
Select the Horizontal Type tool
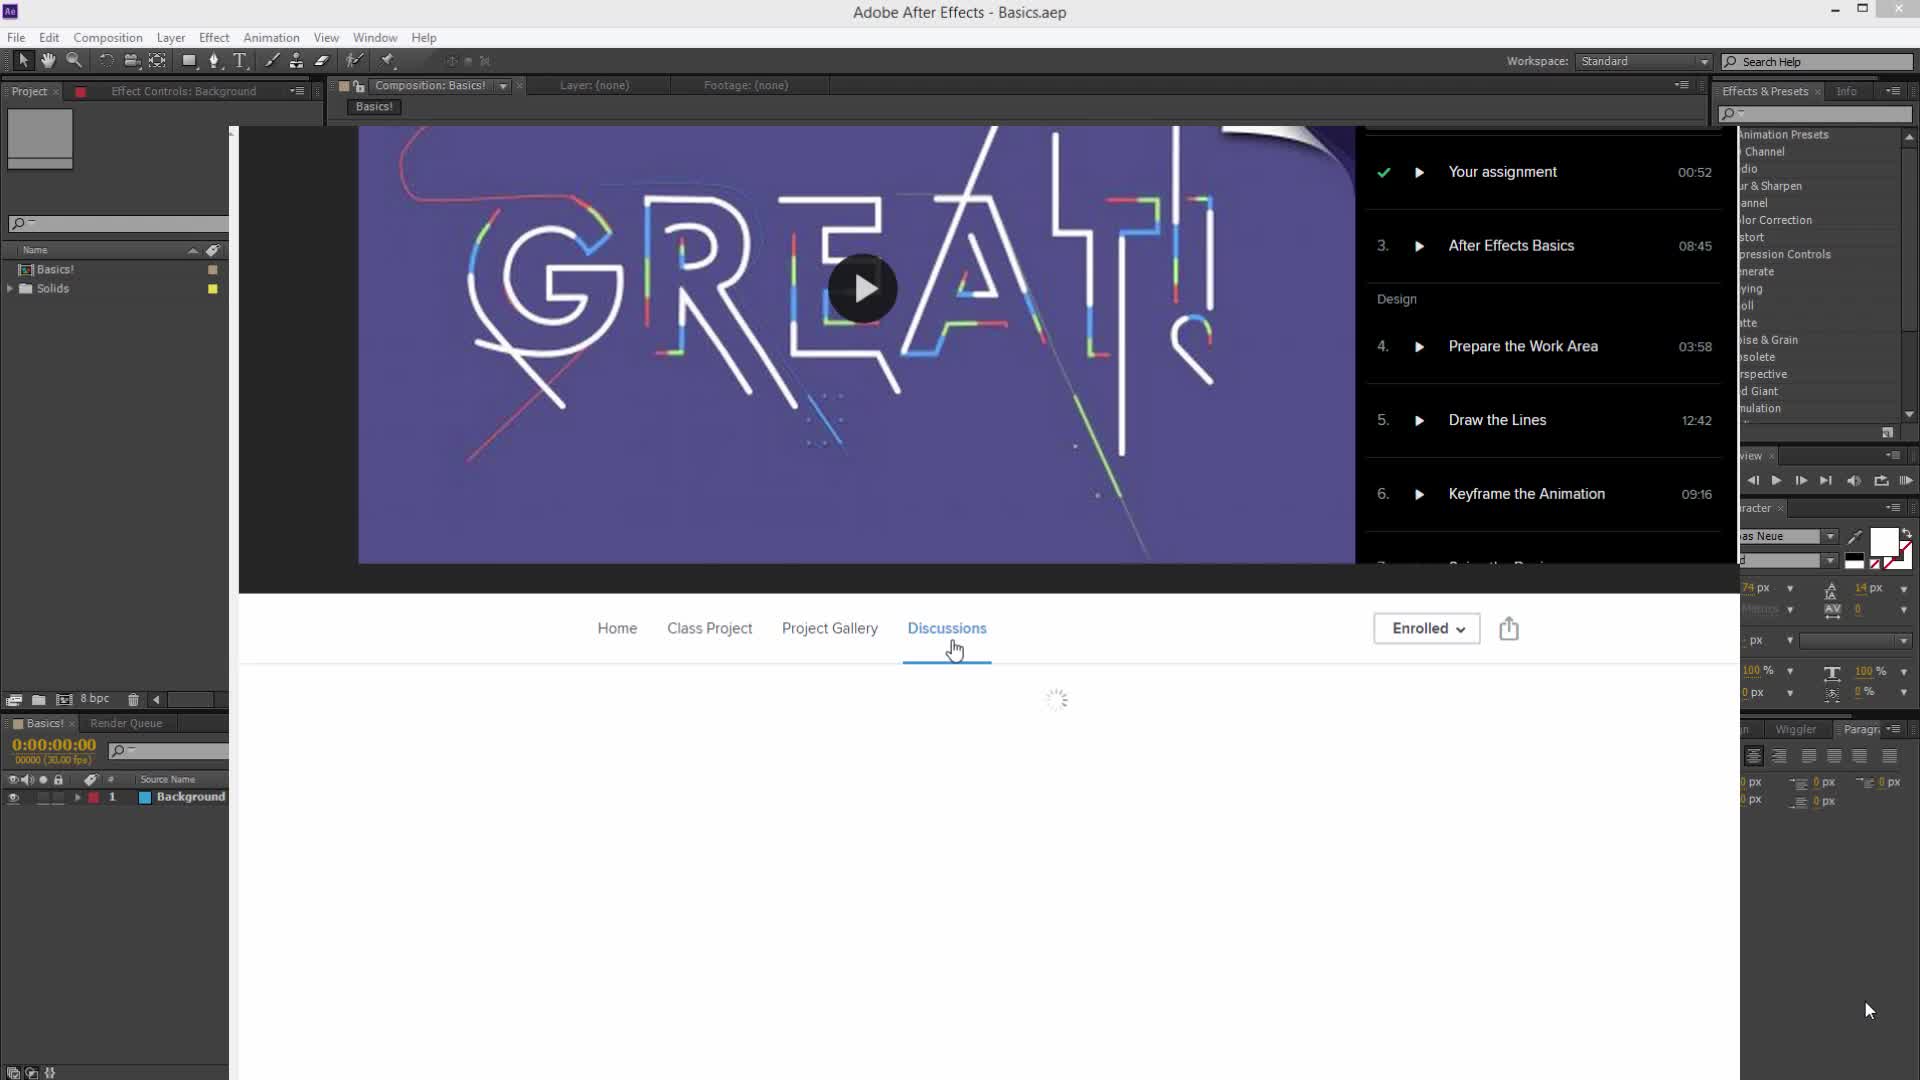coord(240,61)
